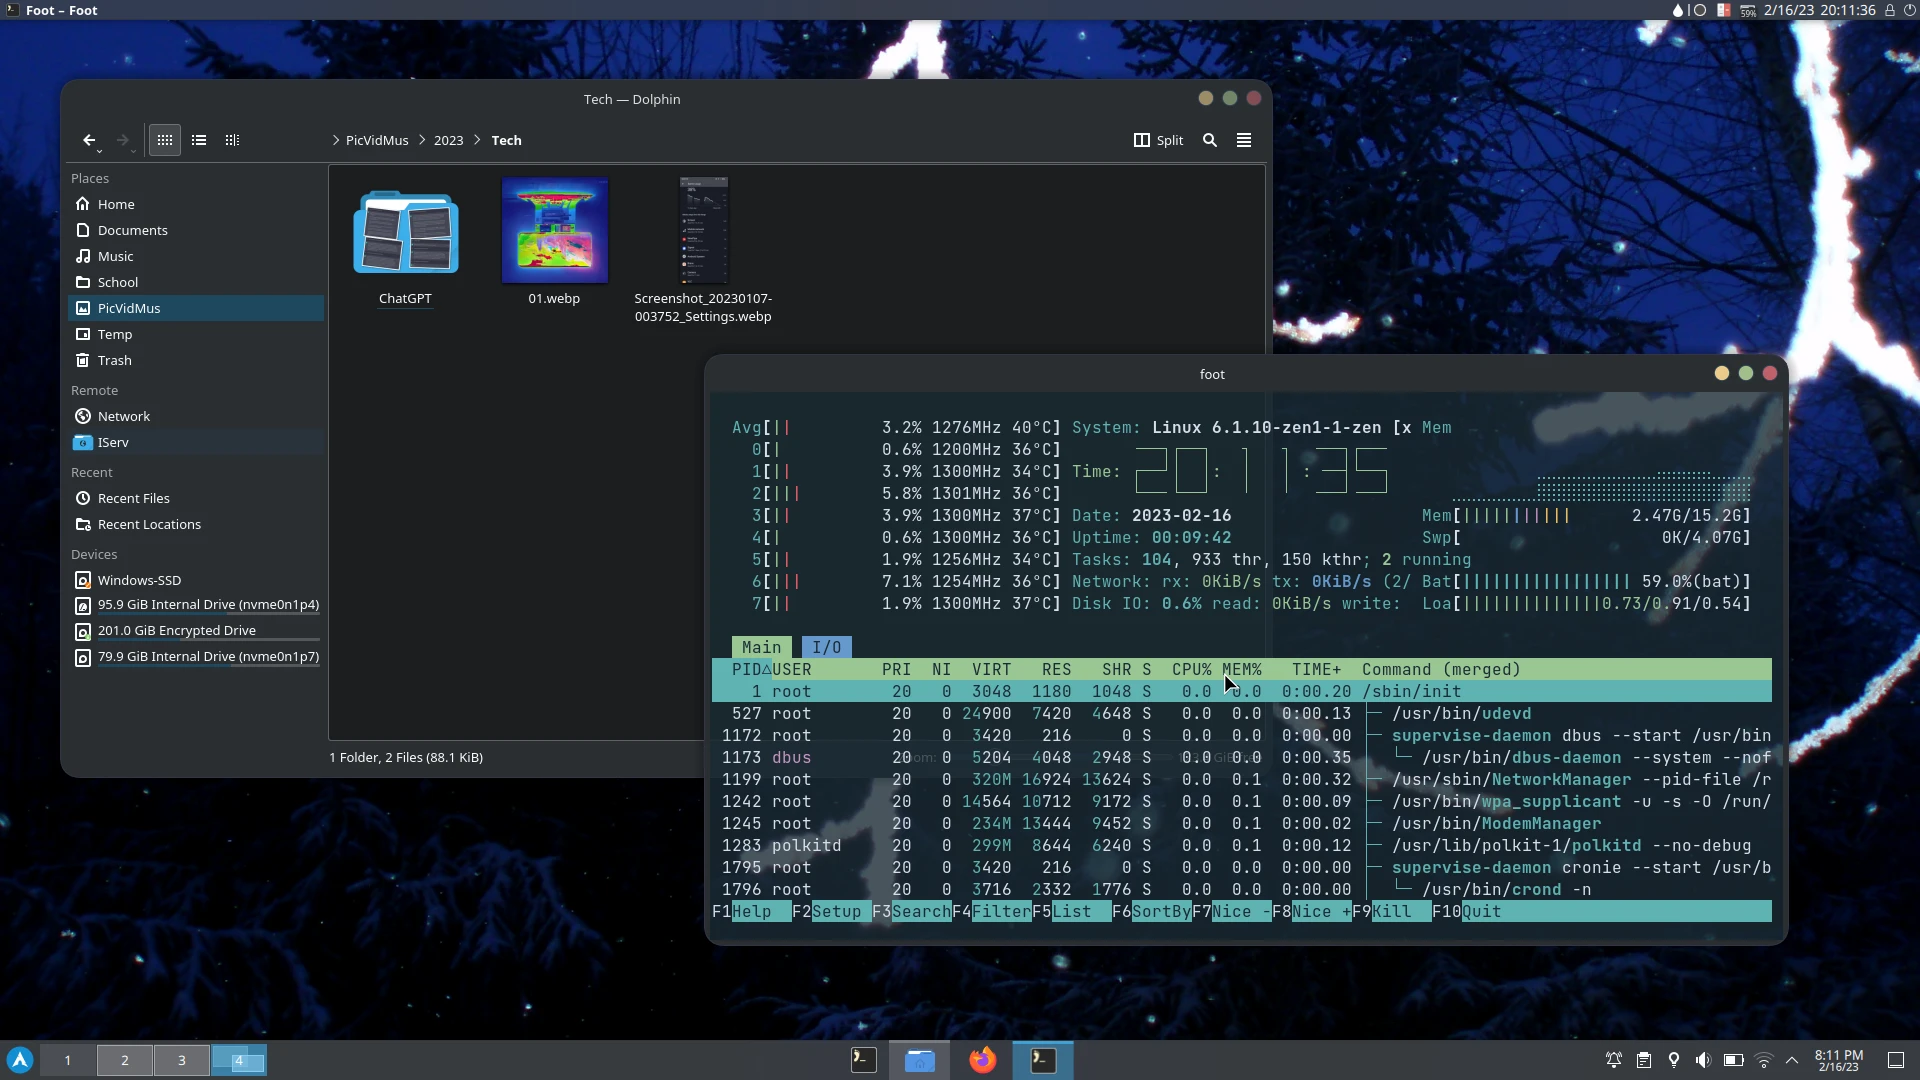Open Dolphin search tool
This screenshot has height=1080, width=1920.
coord(1210,140)
